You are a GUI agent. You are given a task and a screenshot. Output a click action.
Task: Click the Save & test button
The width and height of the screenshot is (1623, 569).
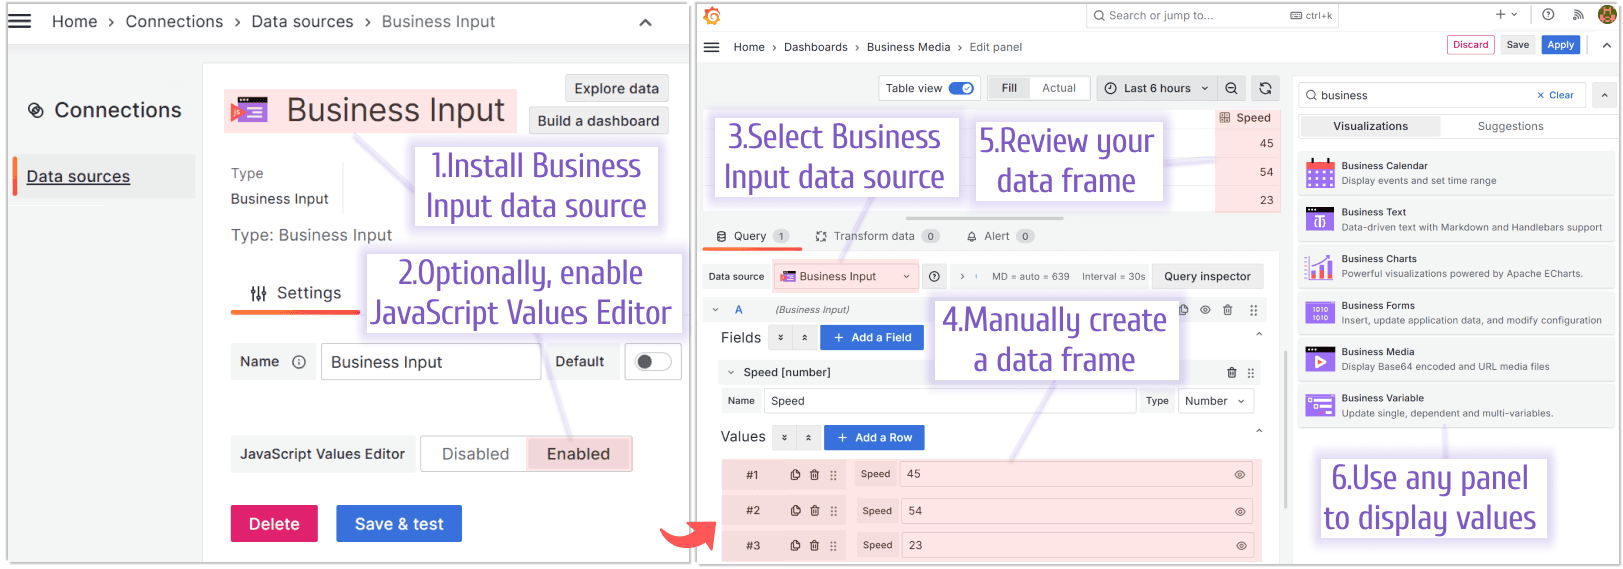coord(399,524)
